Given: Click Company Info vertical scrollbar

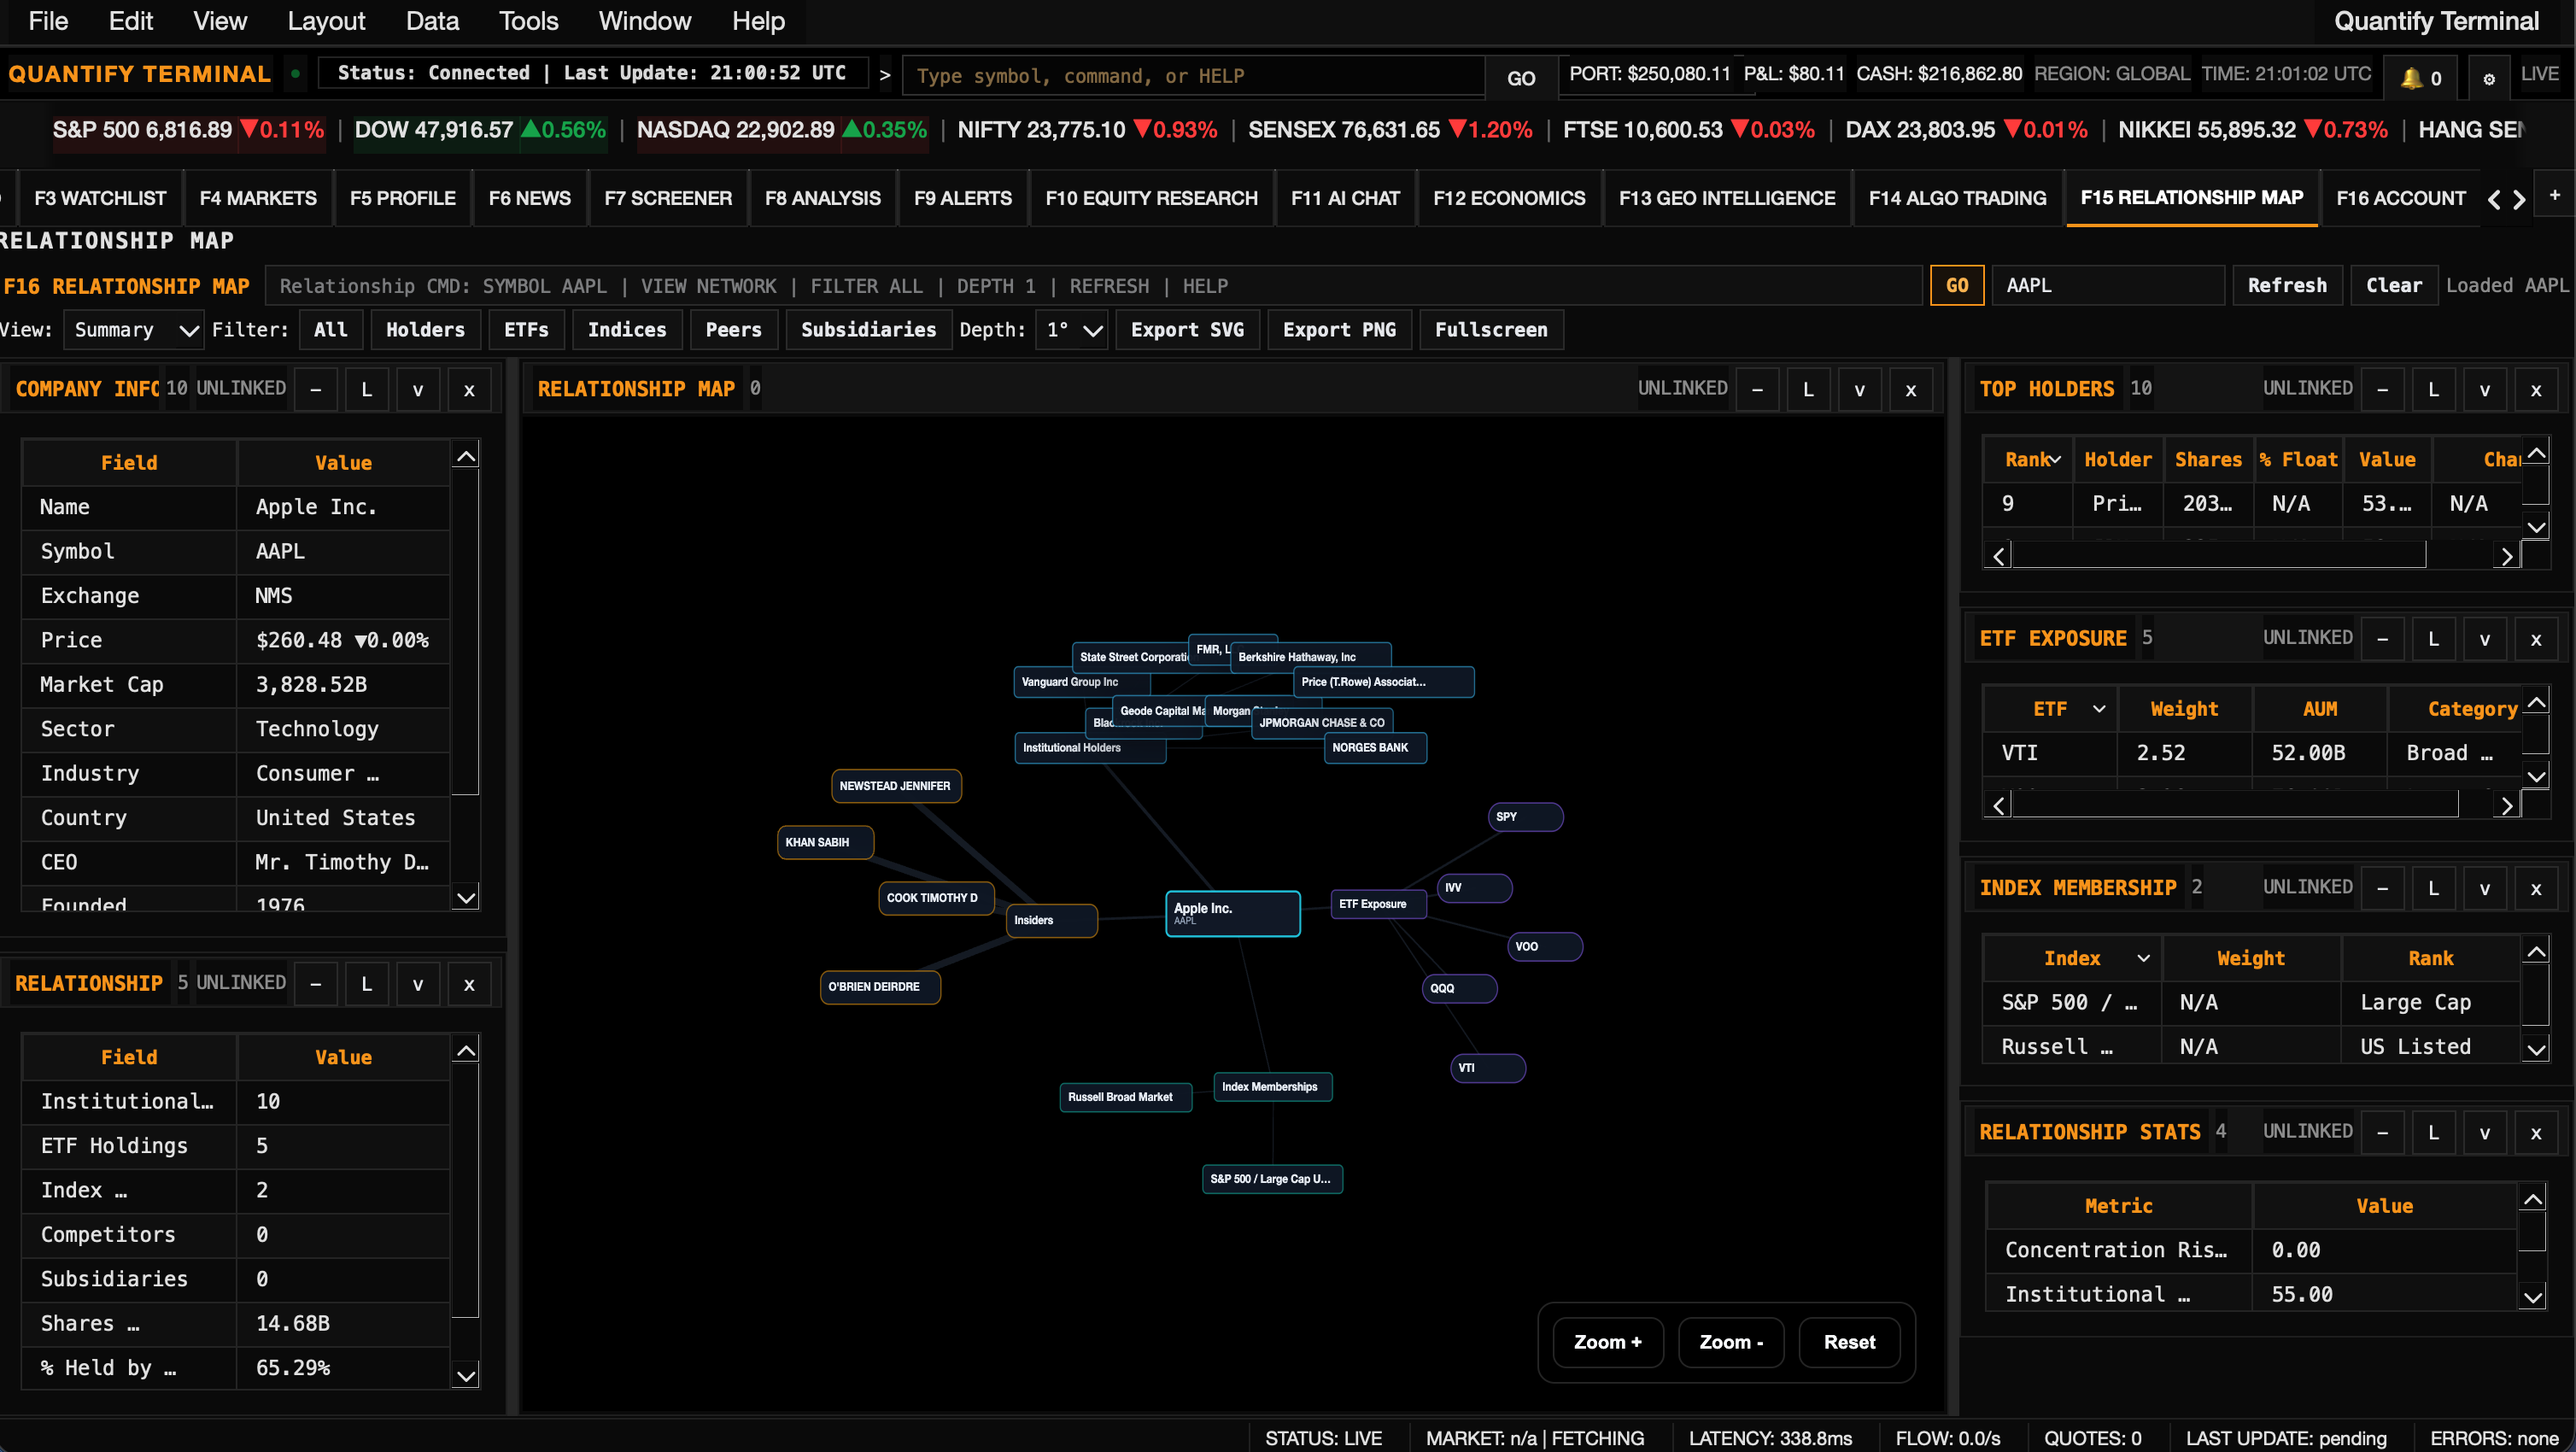Looking at the screenshot, I should [x=465, y=632].
